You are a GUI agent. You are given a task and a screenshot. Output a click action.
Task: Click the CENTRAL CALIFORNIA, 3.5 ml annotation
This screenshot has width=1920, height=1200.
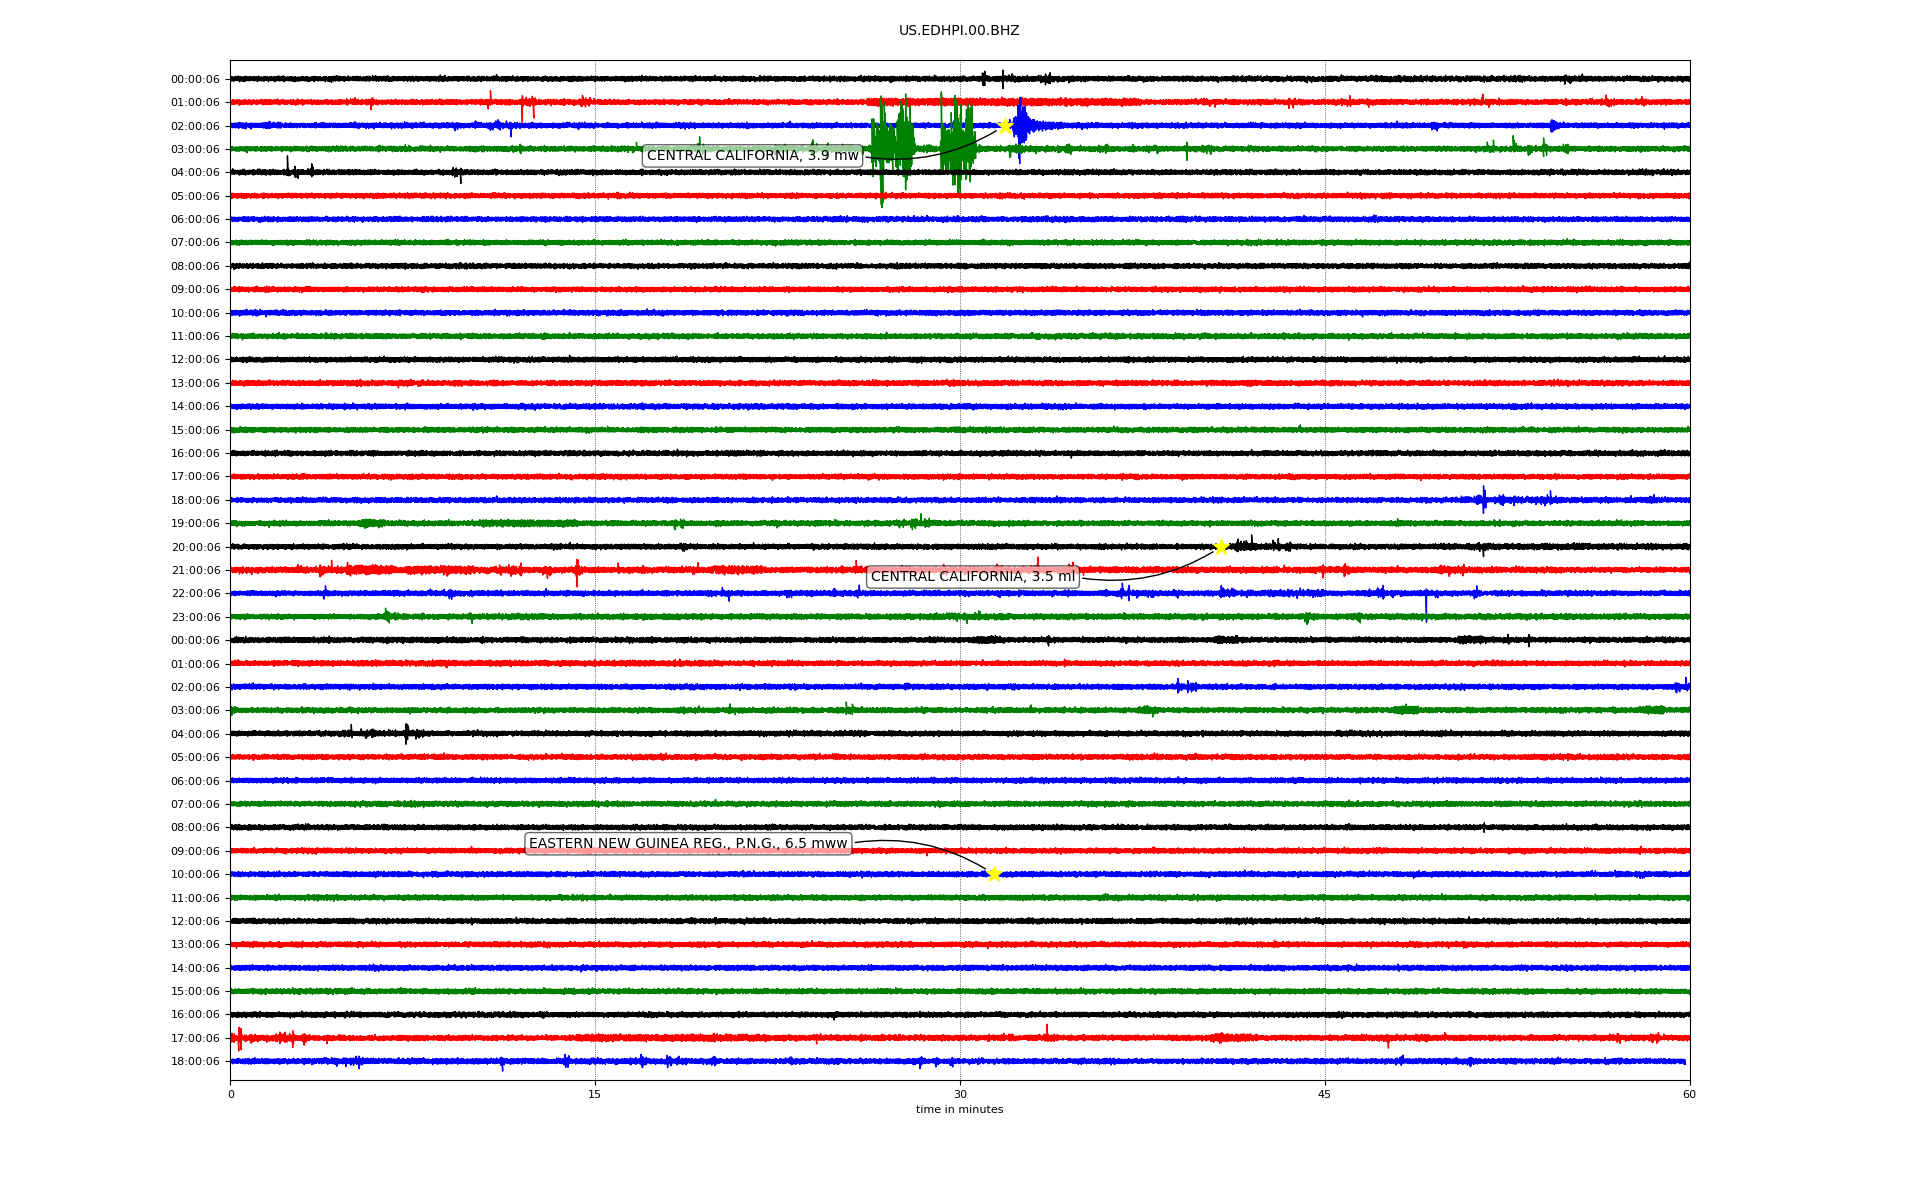[x=972, y=577]
